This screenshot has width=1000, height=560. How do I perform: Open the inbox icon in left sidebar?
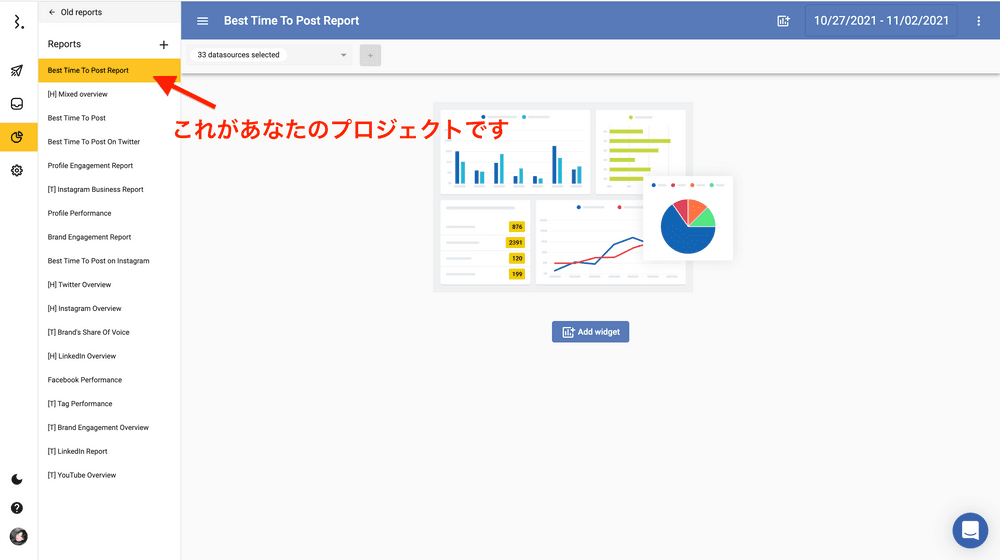coord(17,104)
